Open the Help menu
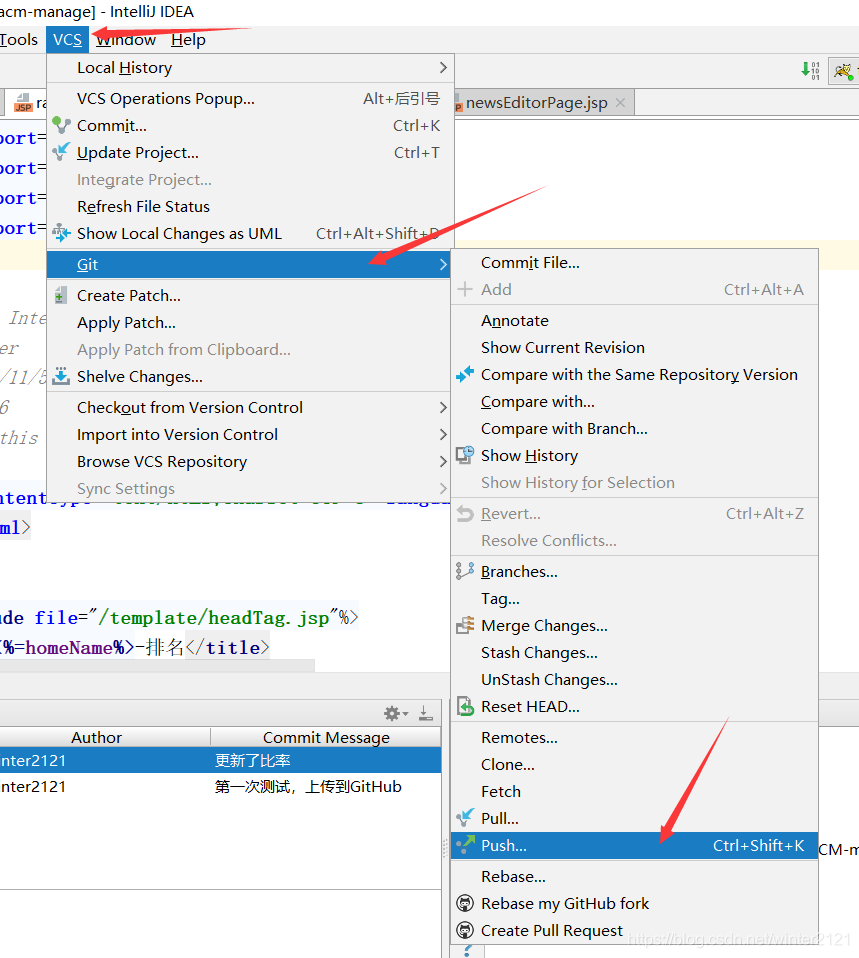Viewport: 859px width, 958px height. coord(188,40)
